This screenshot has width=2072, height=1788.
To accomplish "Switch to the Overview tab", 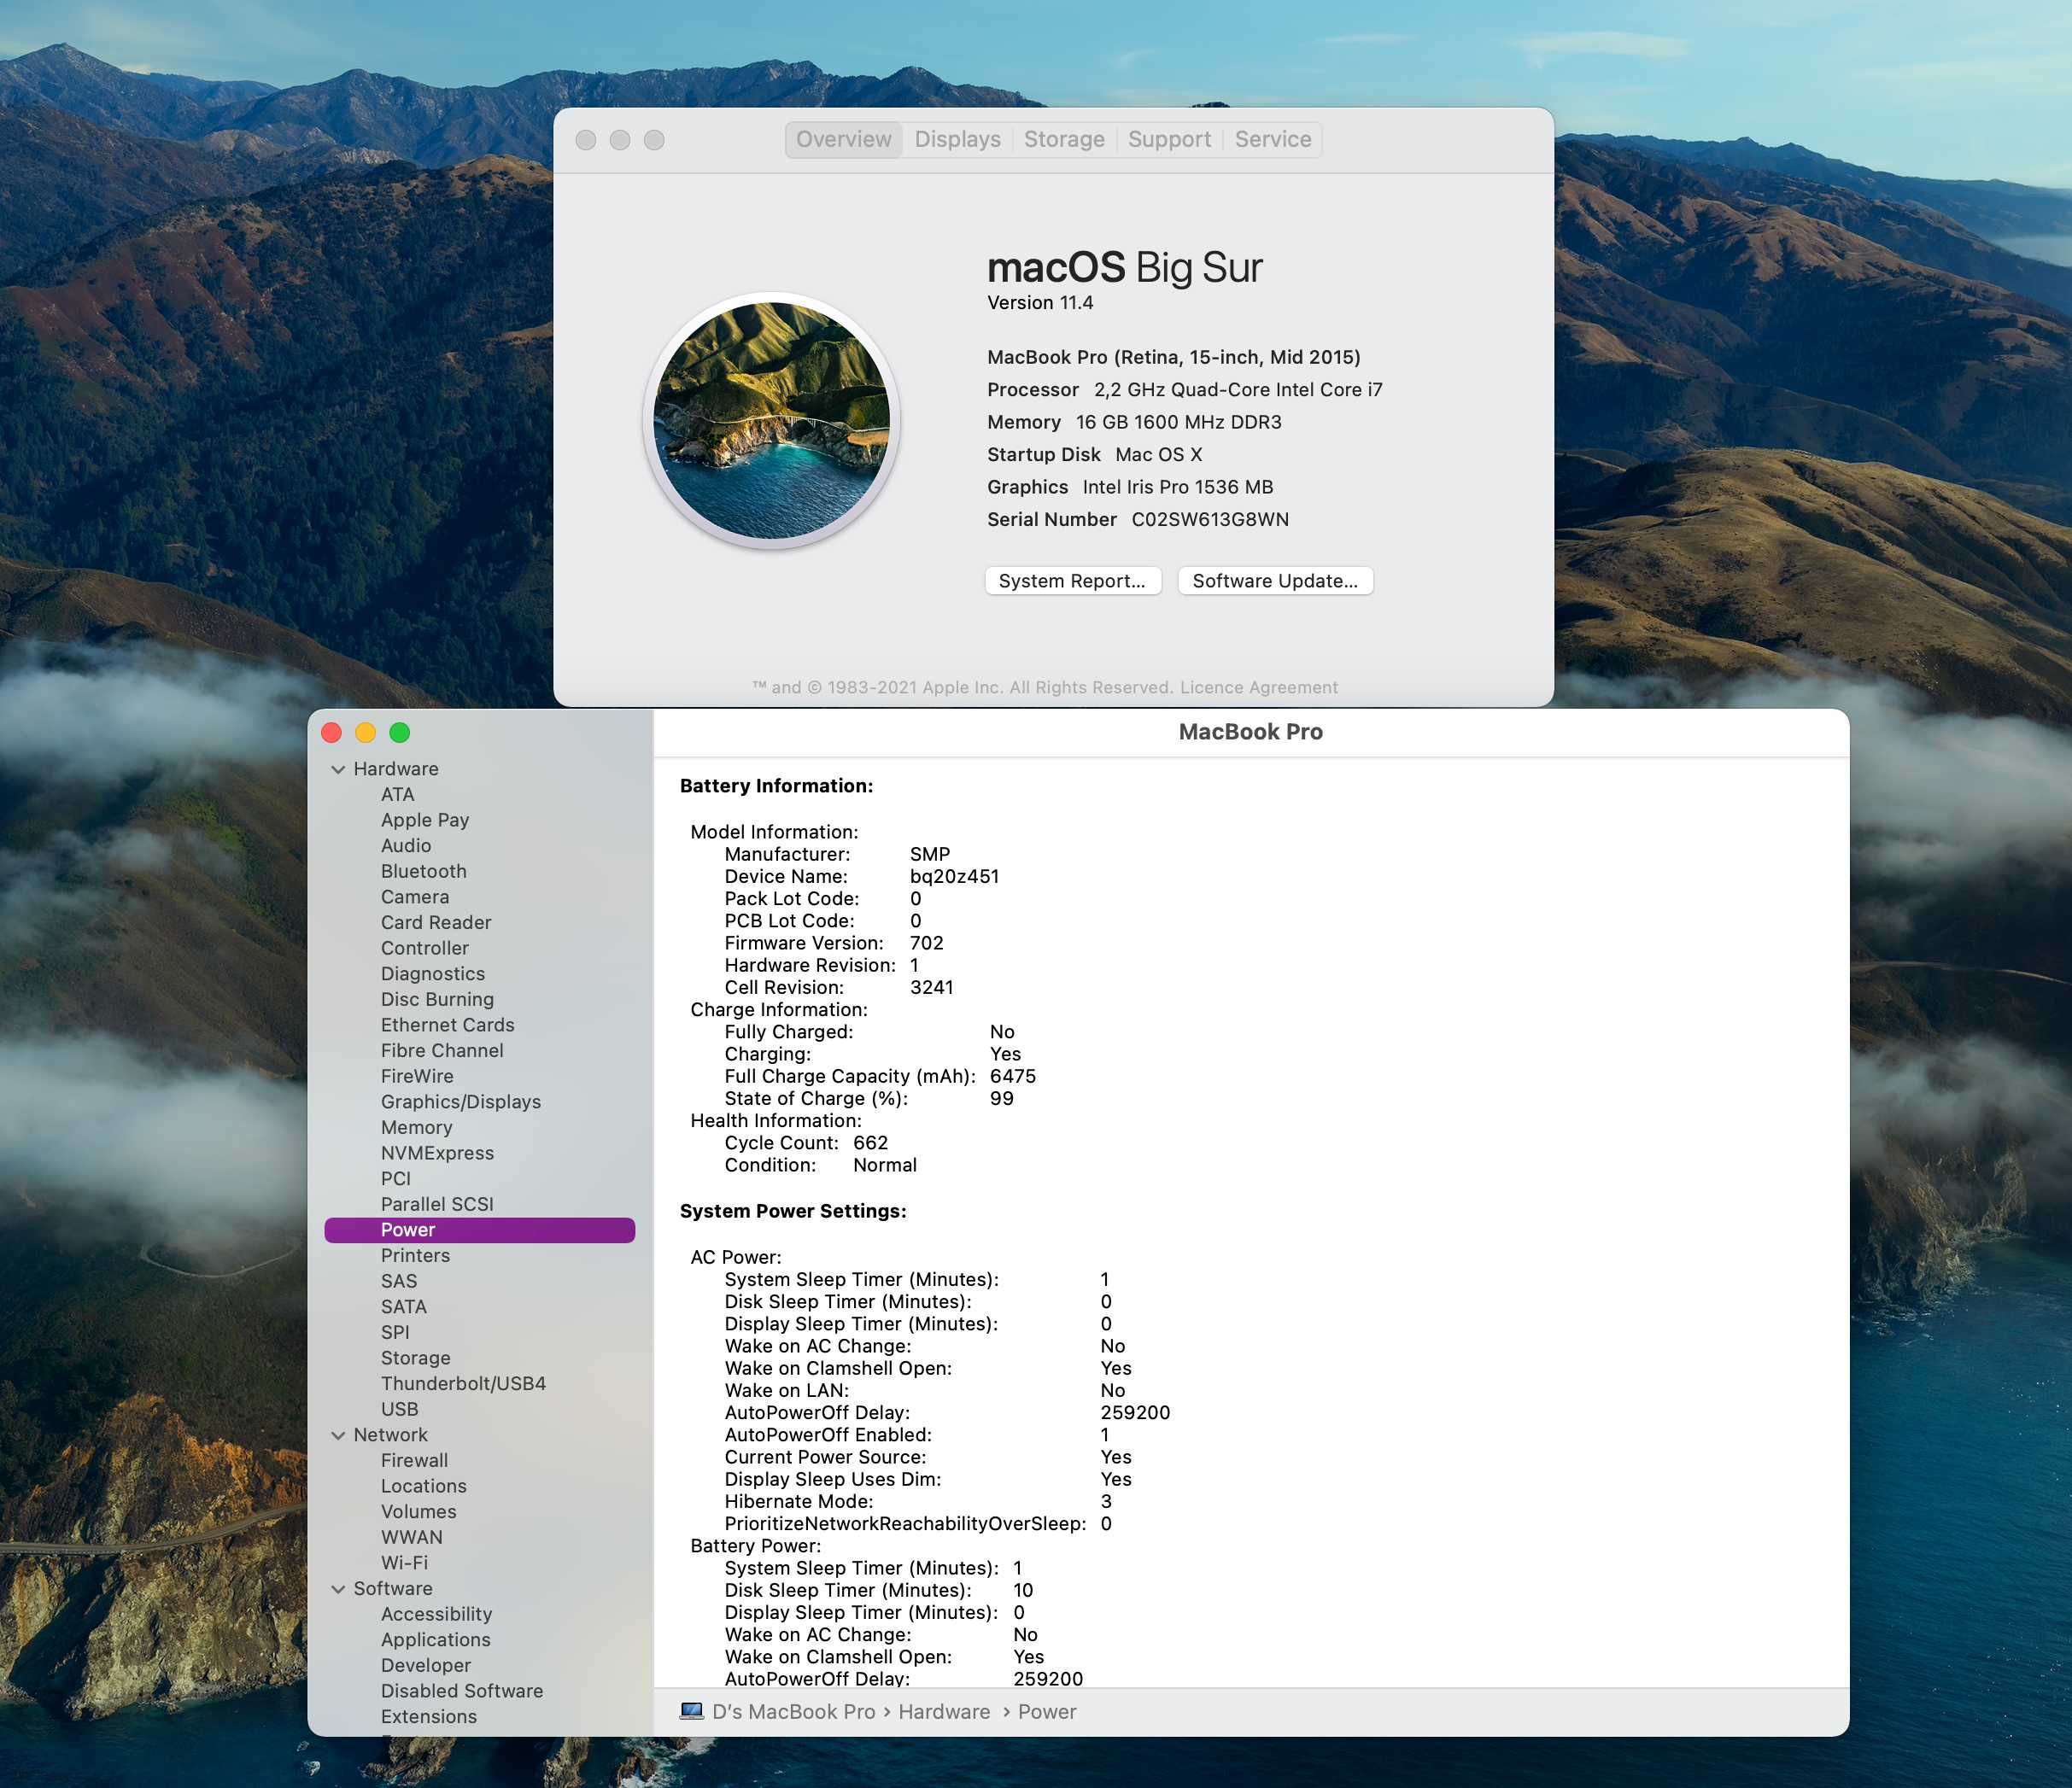I will coord(844,139).
